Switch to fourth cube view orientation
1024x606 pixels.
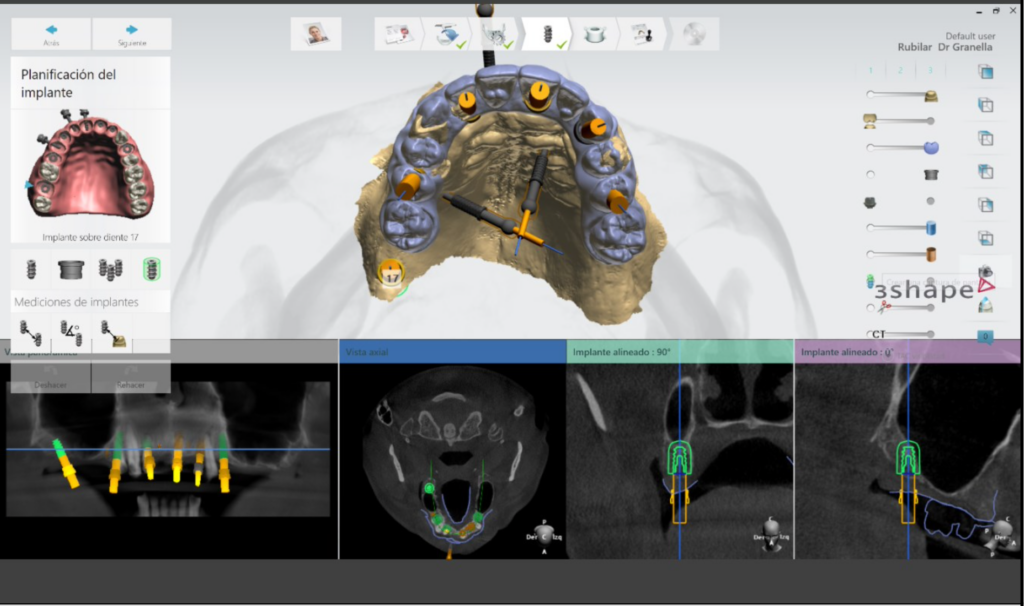click(985, 171)
